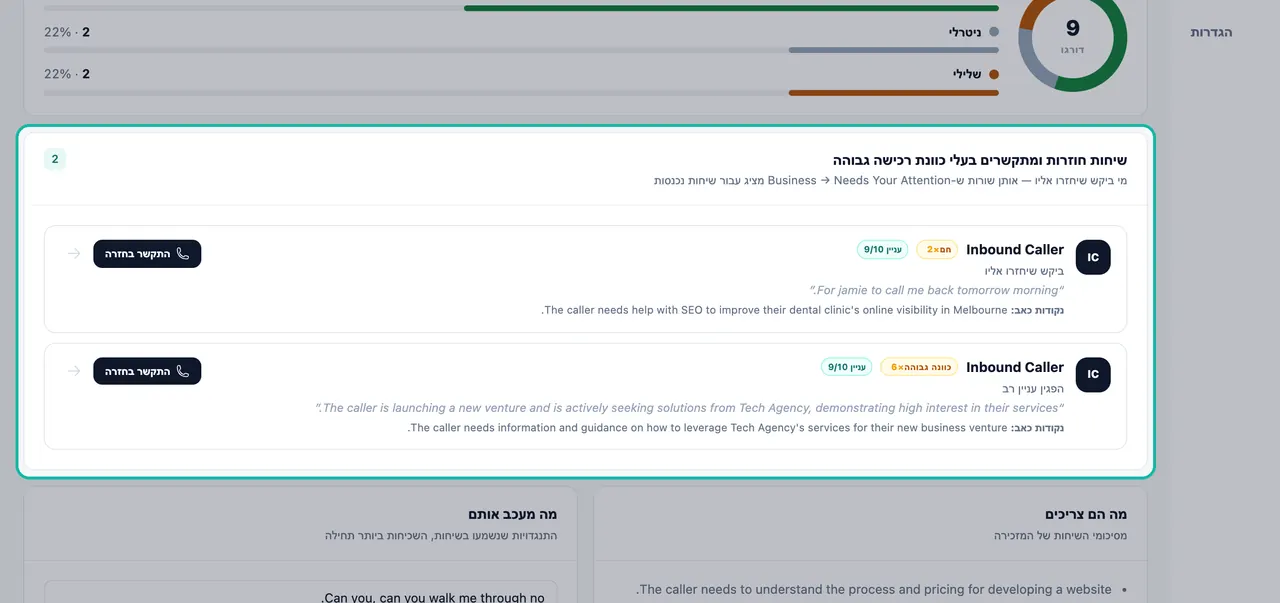Image resolution: width=1280 pixels, height=603 pixels.
Task: Click the orange שלילי sentiment bar
Action: pos(893,93)
